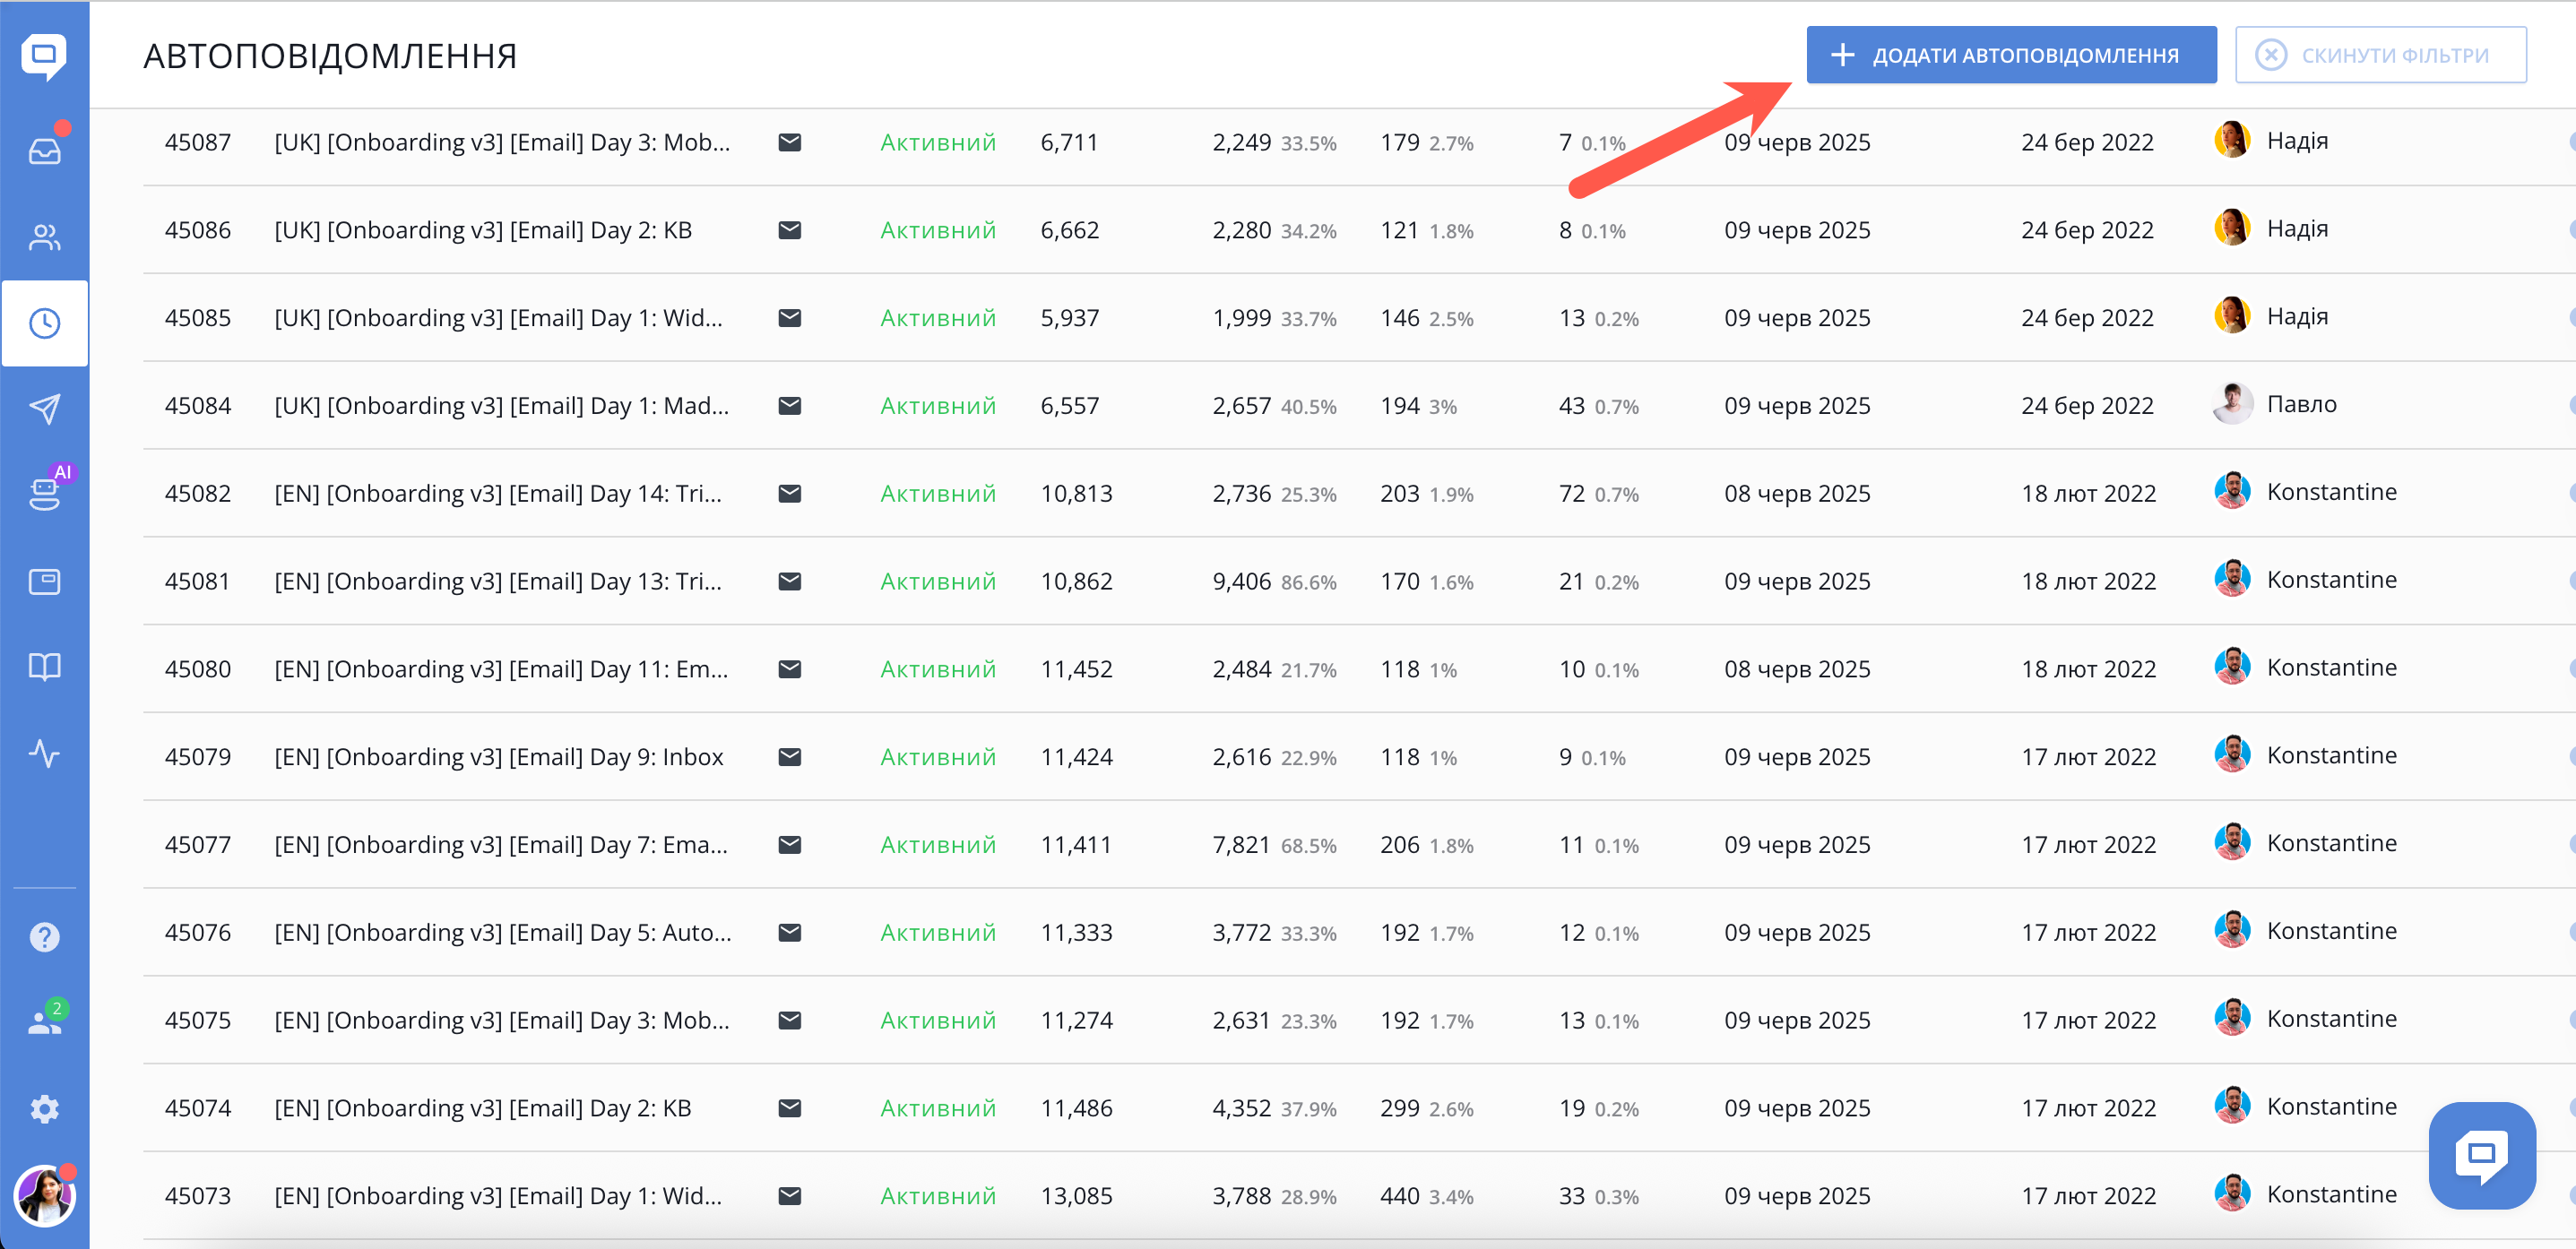The image size is (2576, 1249).
Task: Click date 24 бер 2022 in row 45086
Action: coord(2087,231)
